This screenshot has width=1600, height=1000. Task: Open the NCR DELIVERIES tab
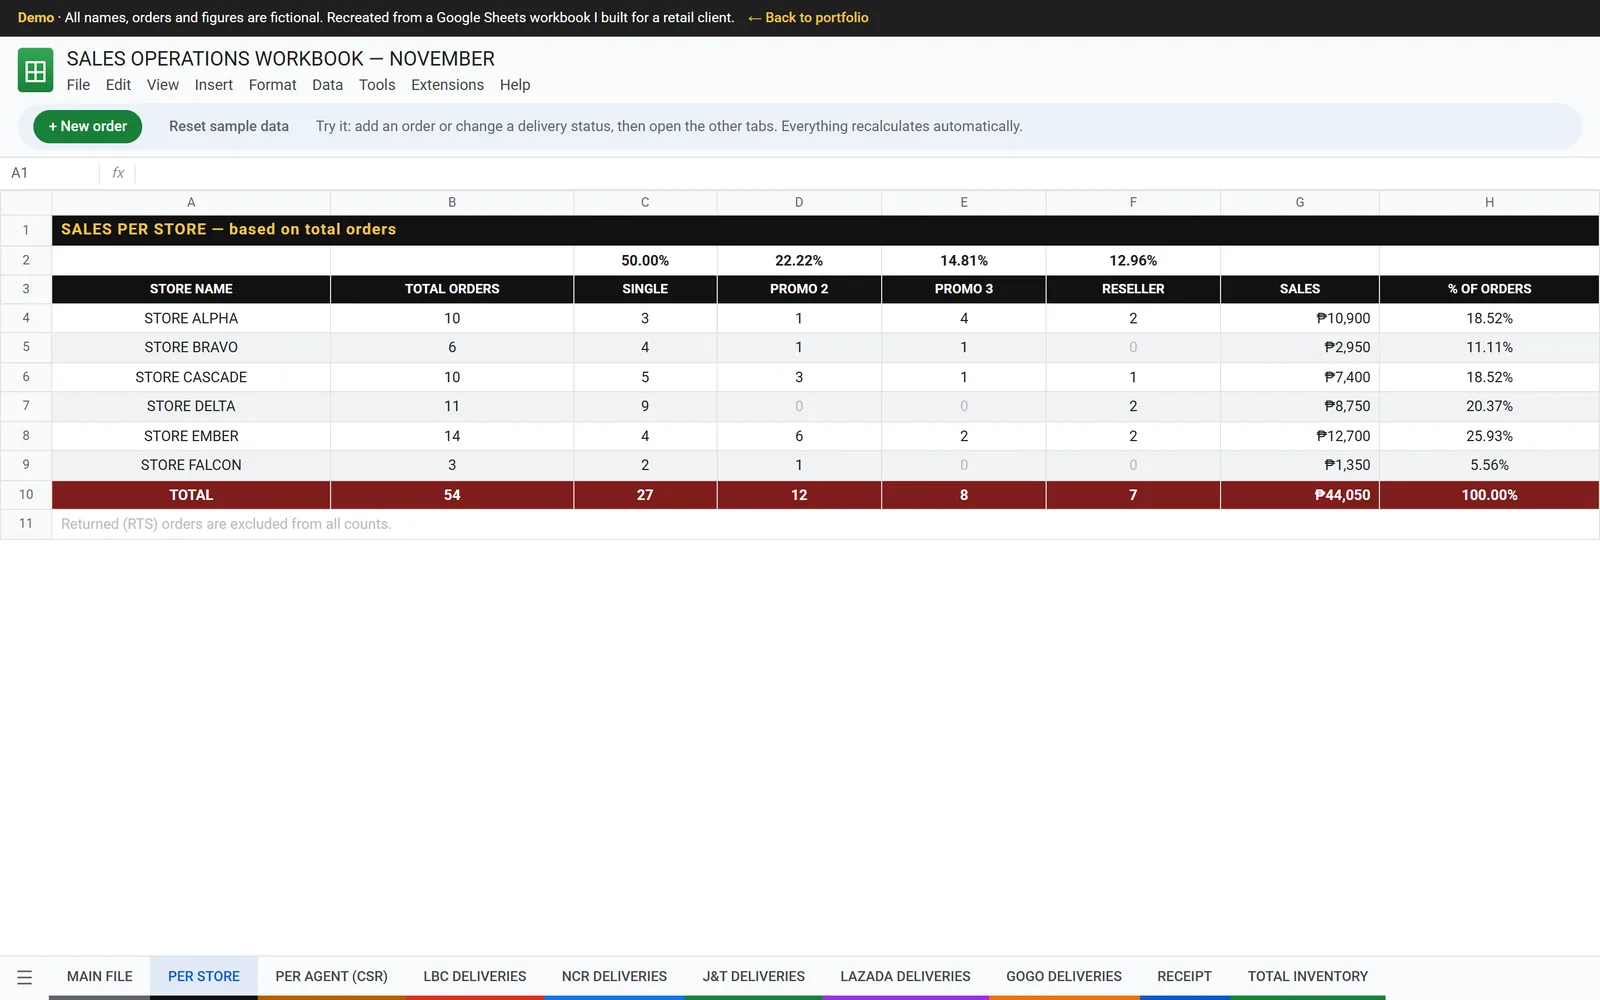click(x=614, y=977)
